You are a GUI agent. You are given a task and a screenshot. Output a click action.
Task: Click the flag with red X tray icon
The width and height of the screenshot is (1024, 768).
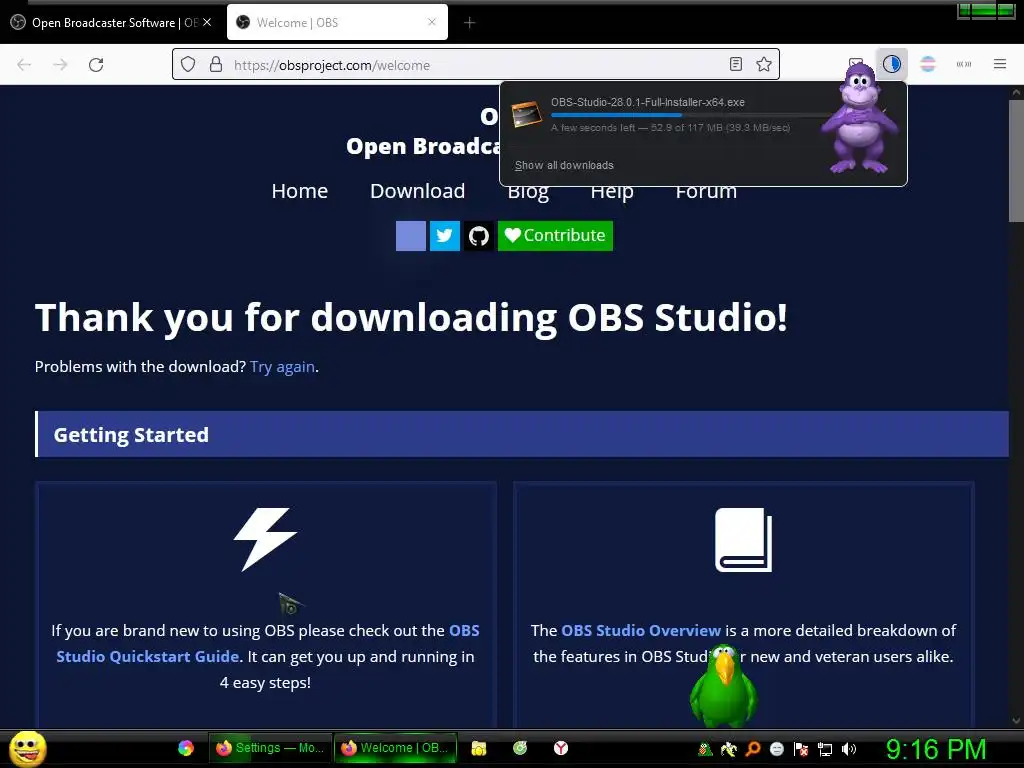801,749
